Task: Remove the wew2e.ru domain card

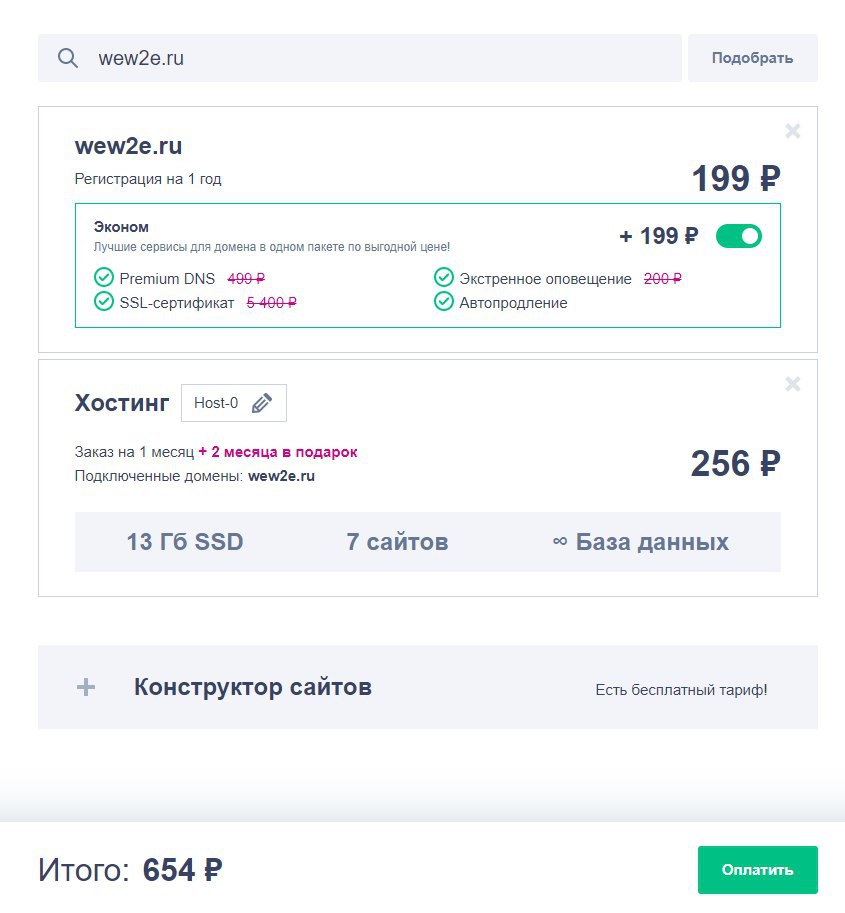Action: 793,131
